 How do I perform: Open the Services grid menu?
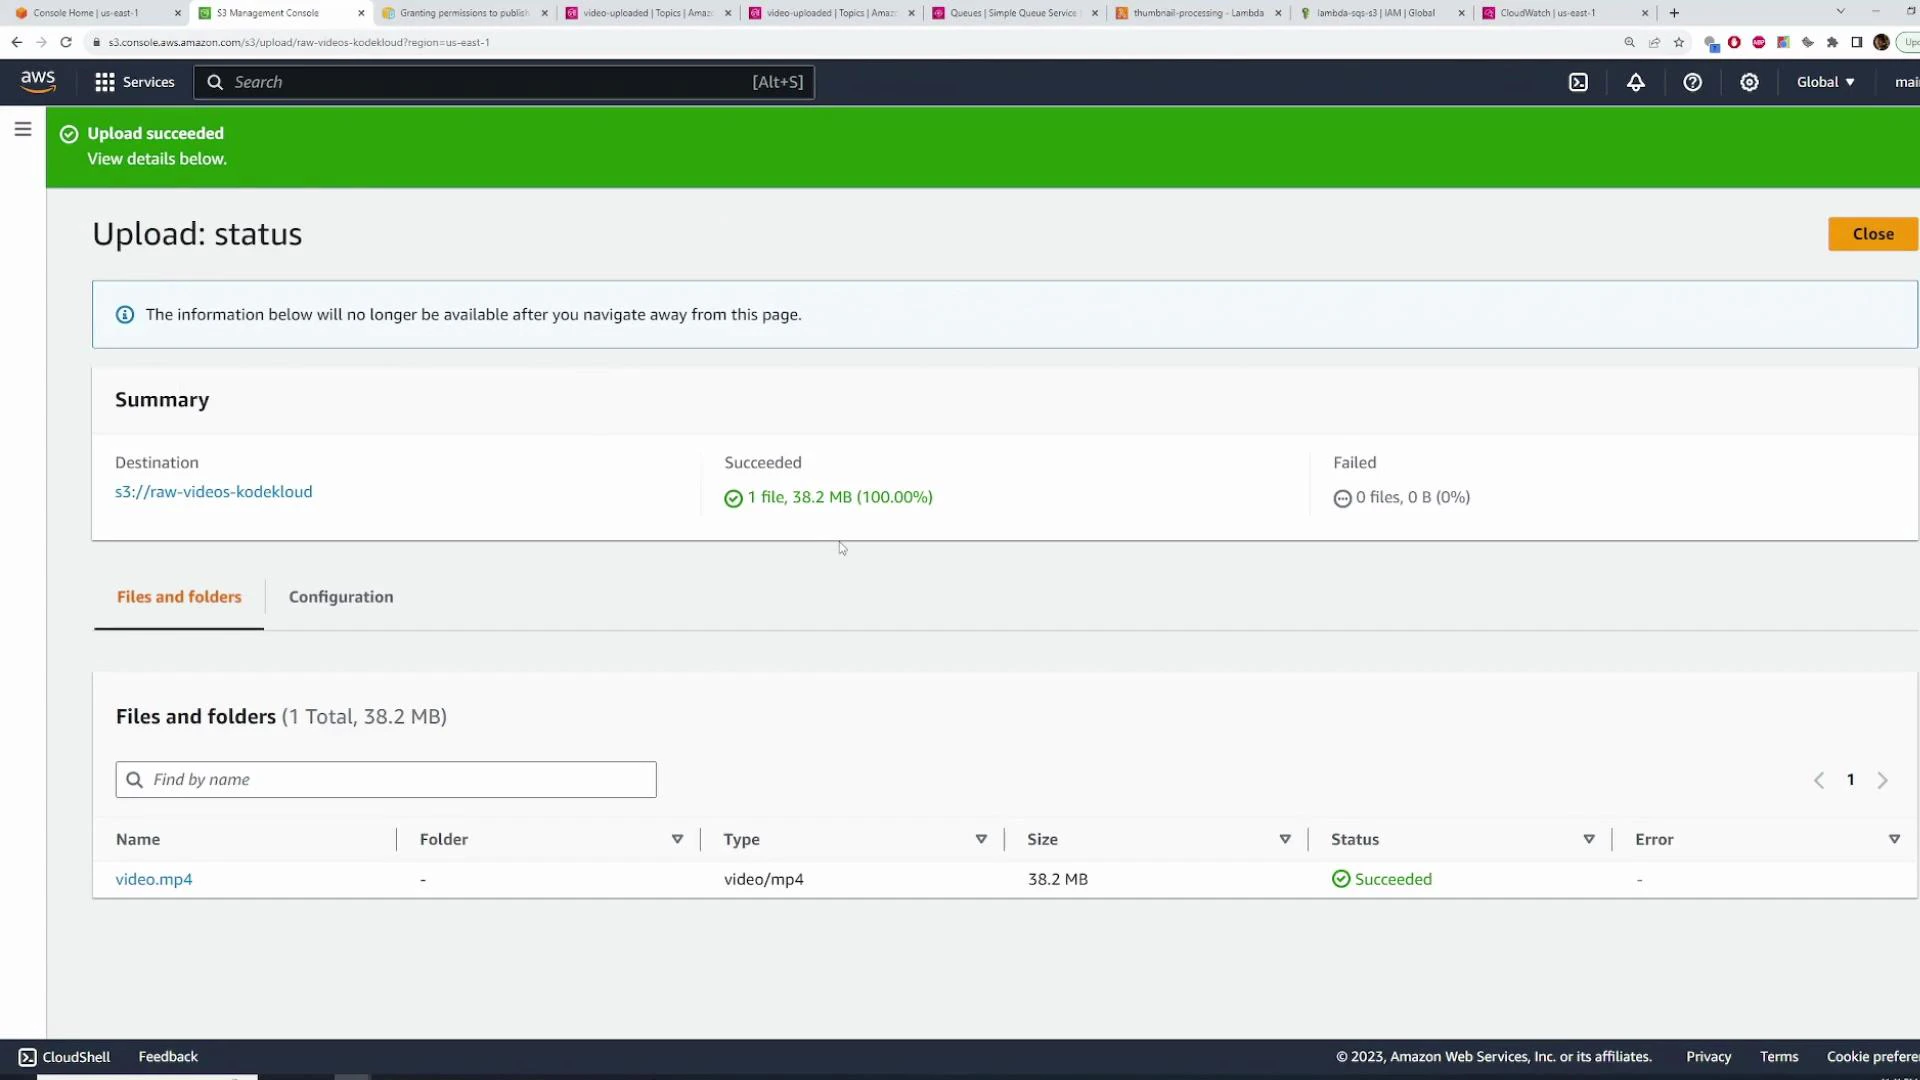(x=104, y=82)
